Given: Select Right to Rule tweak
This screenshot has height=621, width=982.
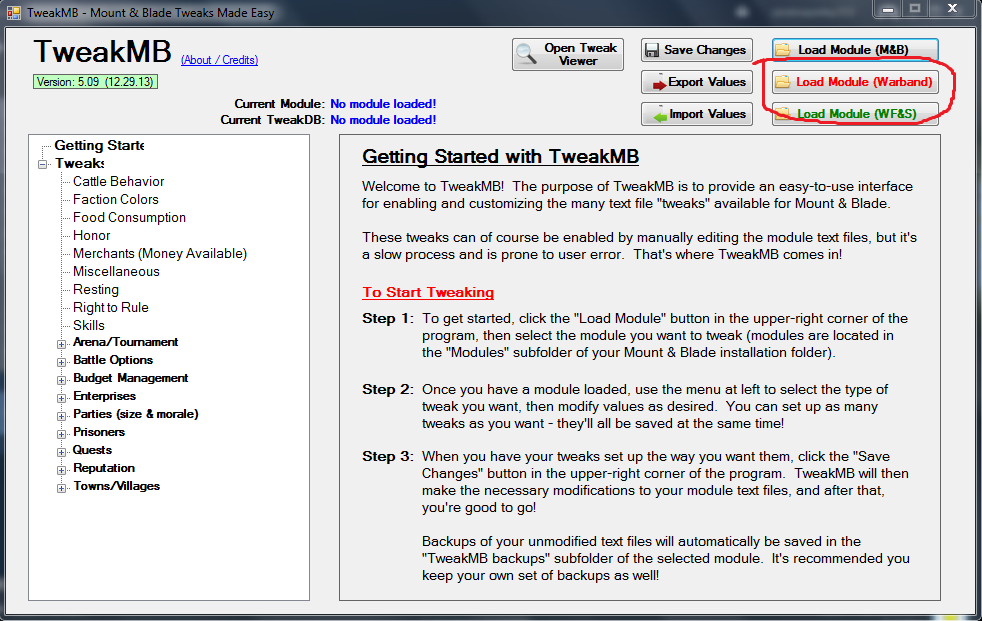Looking at the screenshot, I should (x=111, y=307).
